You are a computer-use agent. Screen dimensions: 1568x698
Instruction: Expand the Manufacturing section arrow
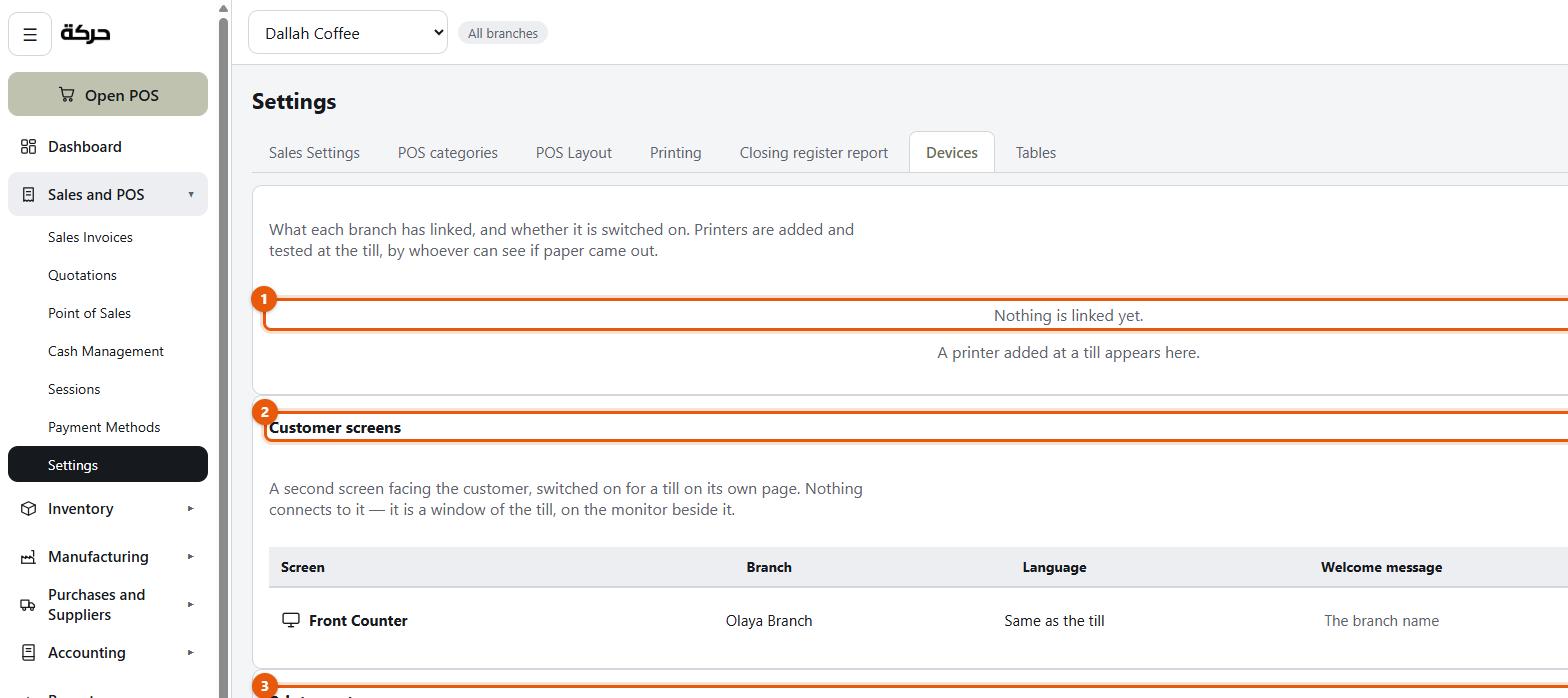click(x=191, y=557)
